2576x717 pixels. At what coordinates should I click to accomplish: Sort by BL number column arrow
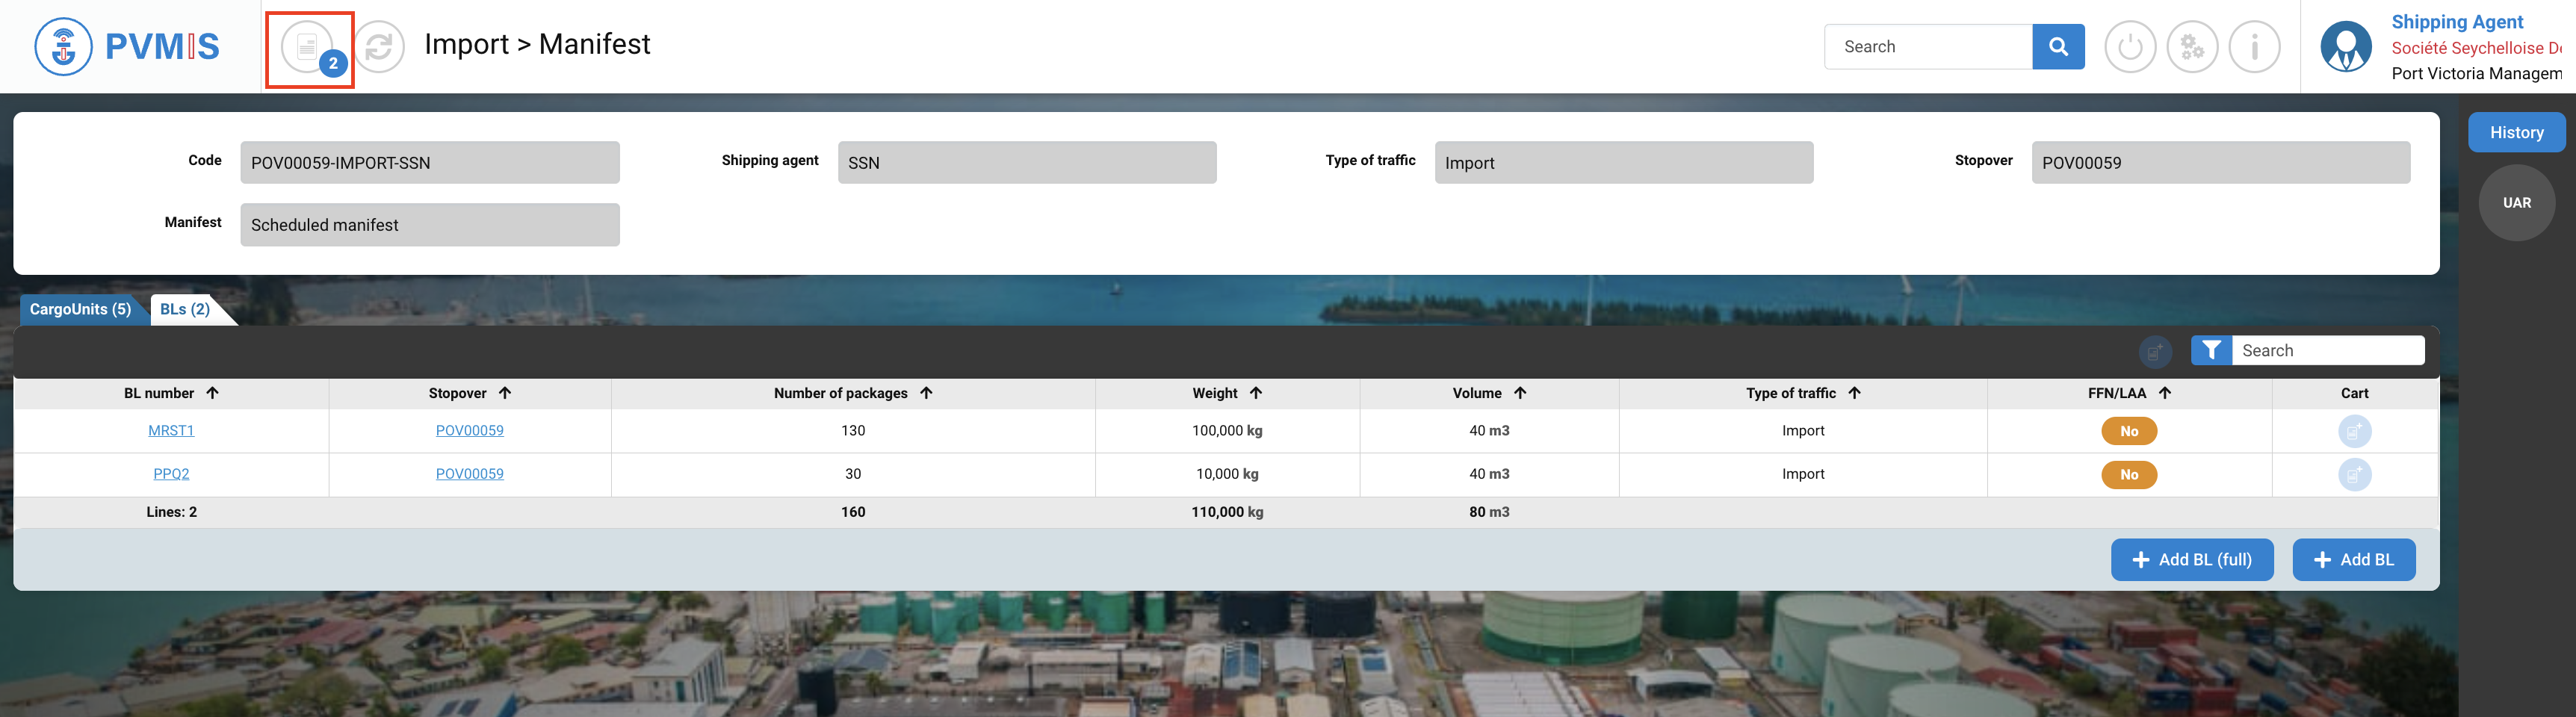[x=213, y=393]
